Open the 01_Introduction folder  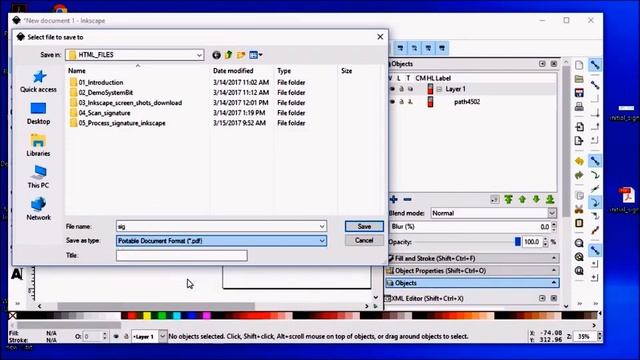tap(101, 82)
